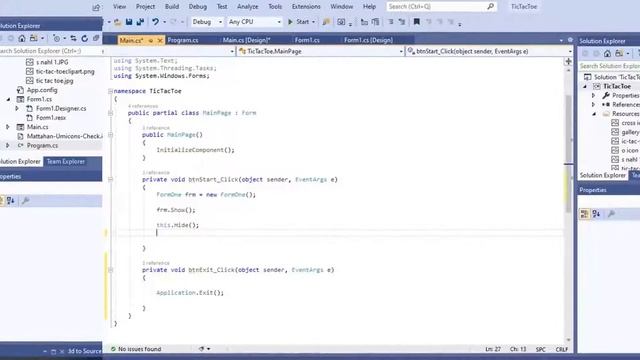Select Form1.resx in Solution Explorer
Viewport: 640px width, 360px height.
pyautogui.click(x=51, y=118)
